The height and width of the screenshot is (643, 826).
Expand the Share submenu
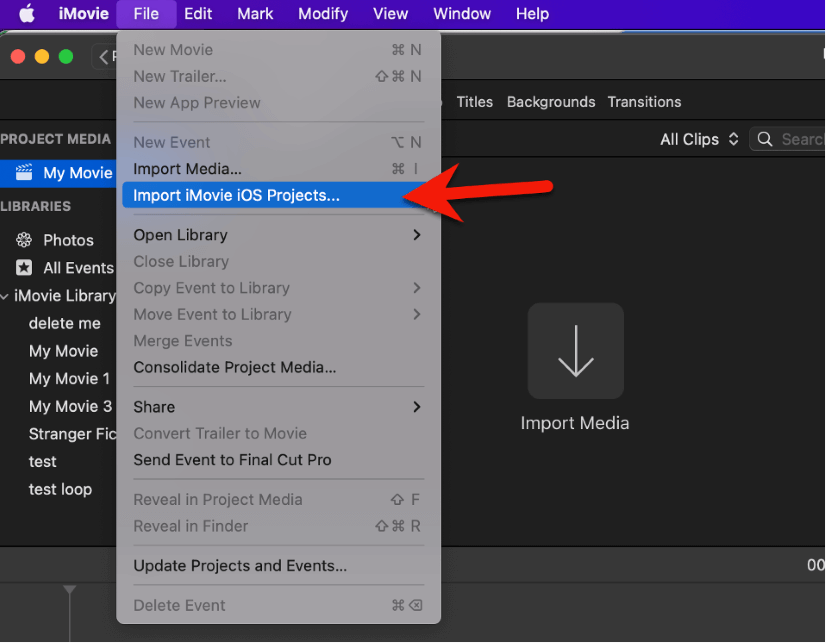278,407
